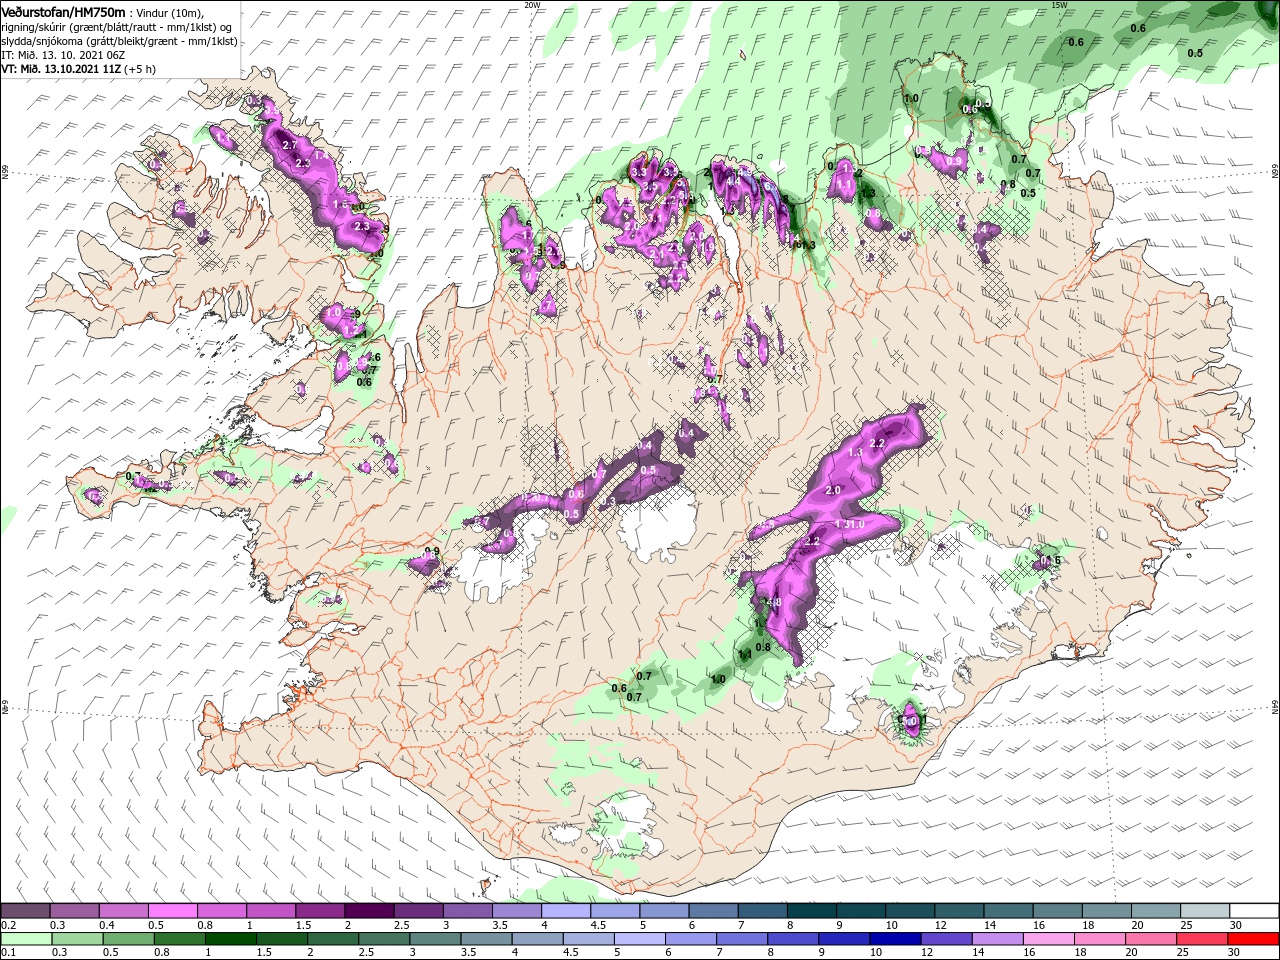Pick the snow legend swatch between 4 and 4.5
Viewport: 1280px width, 960px height.
566,911
